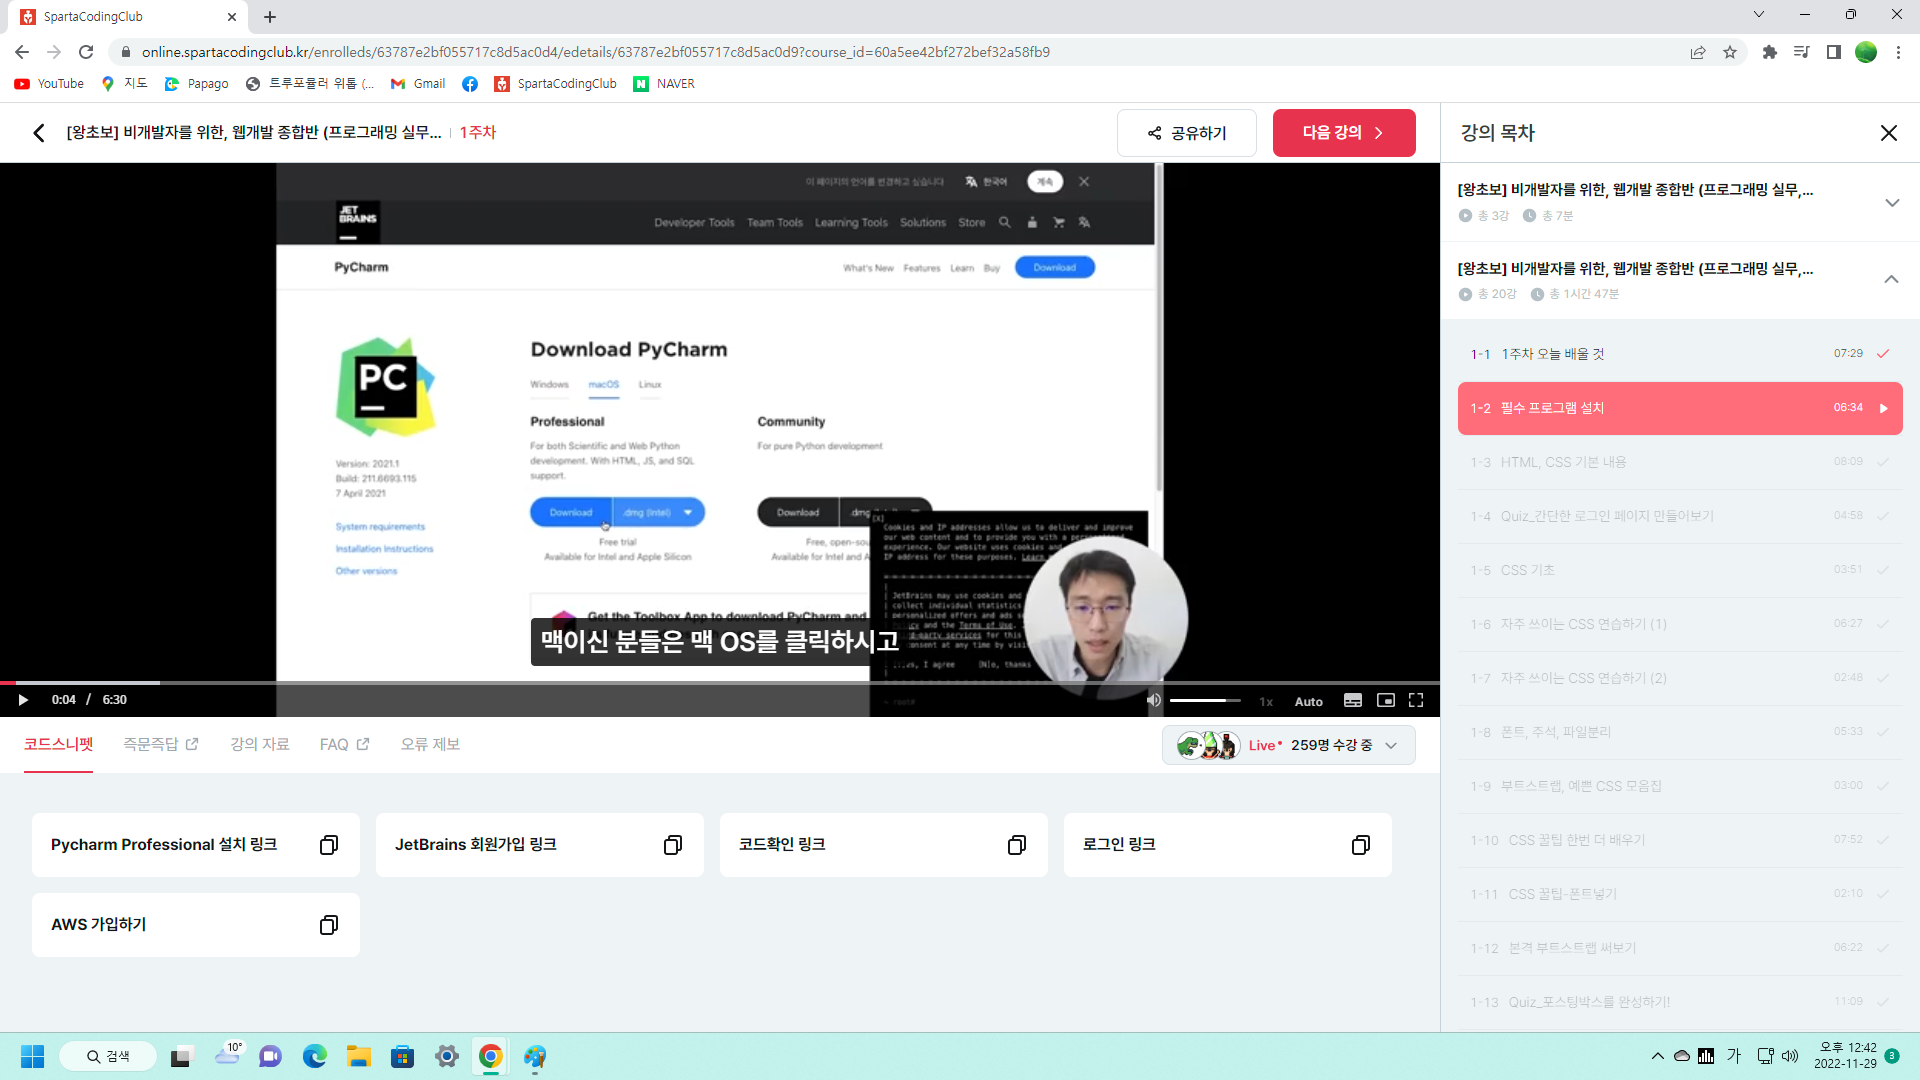
Task: Play the lecture video
Action: [23, 700]
